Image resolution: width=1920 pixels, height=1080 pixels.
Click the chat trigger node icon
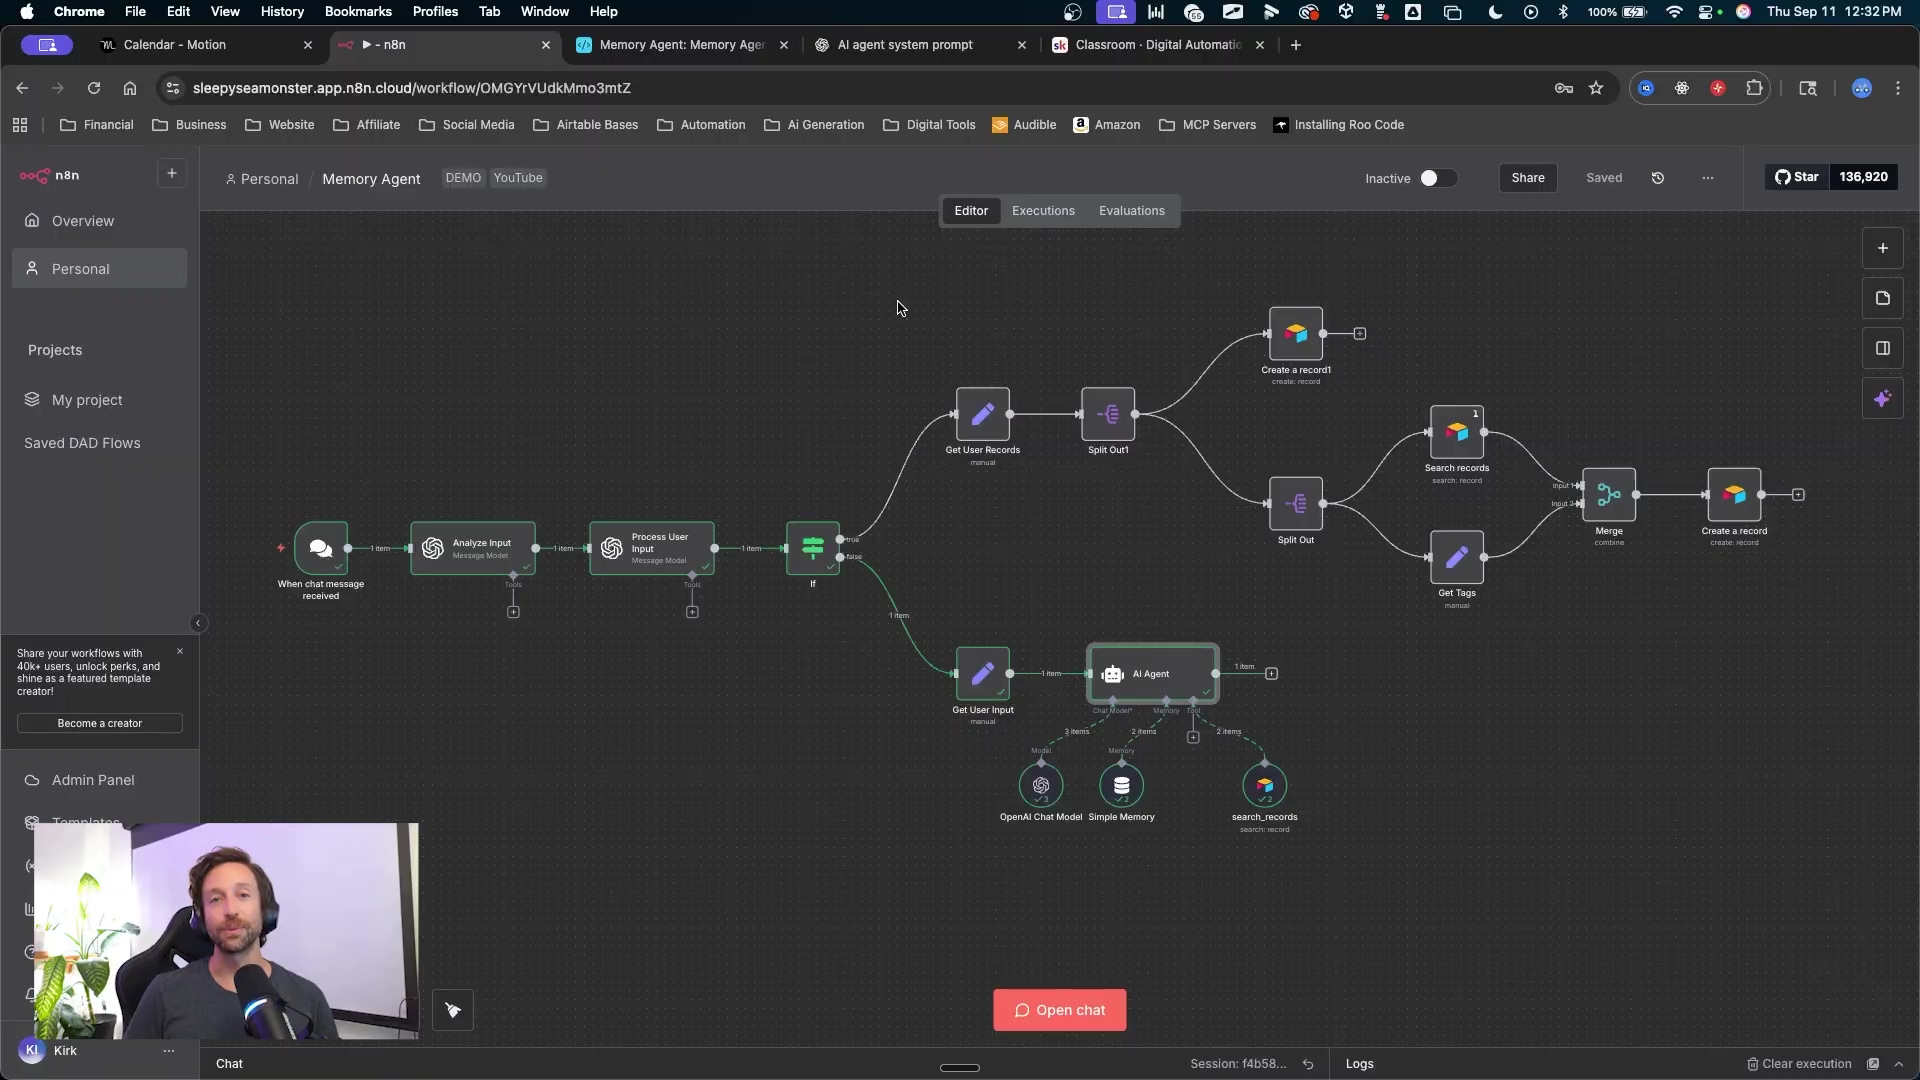[321, 548]
